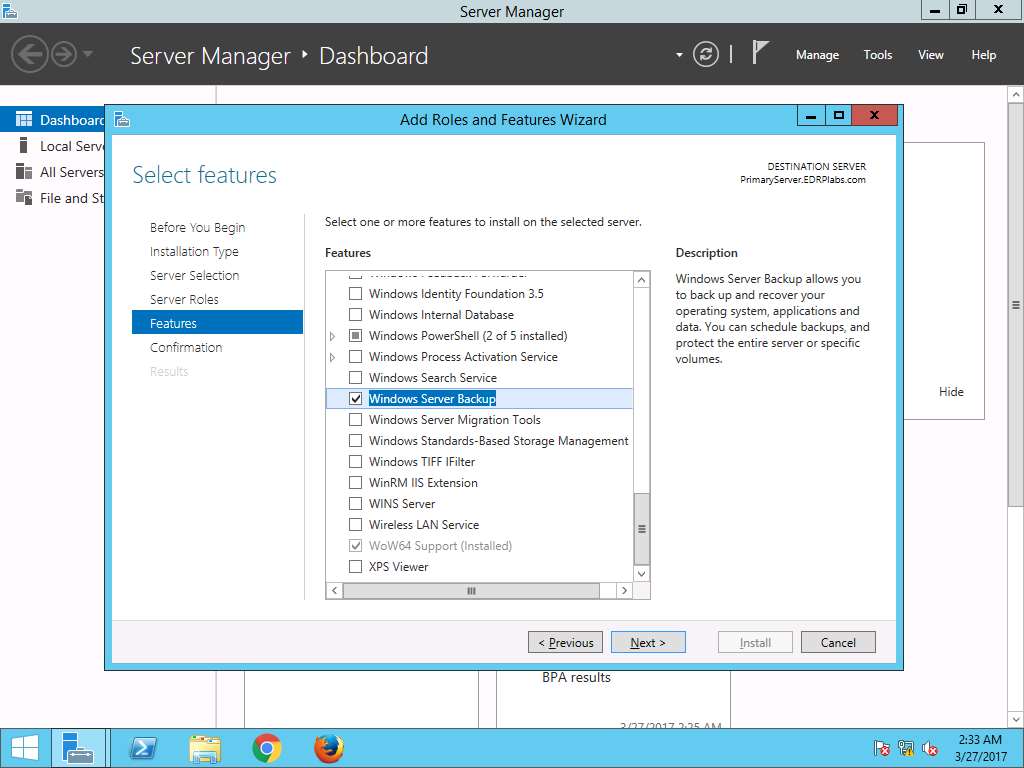Check Windows Standards-Based Storage Management
Viewport: 1024px width, 768px height.
[x=355, y=441]
